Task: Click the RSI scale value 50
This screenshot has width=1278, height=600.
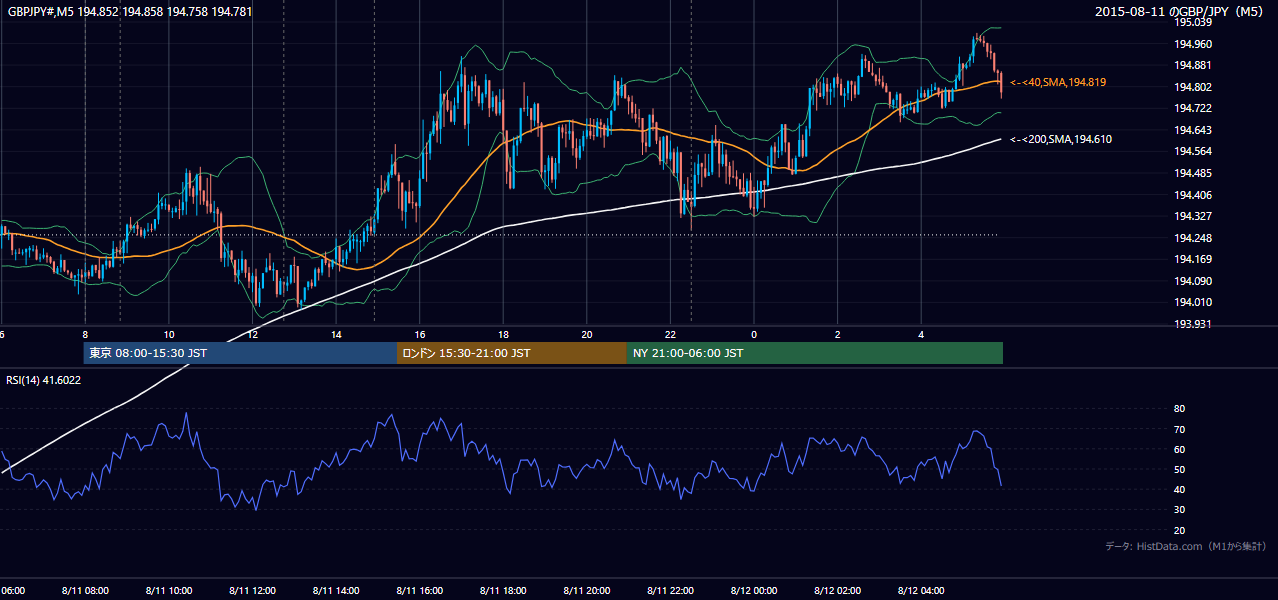Action: (1179, 469)
